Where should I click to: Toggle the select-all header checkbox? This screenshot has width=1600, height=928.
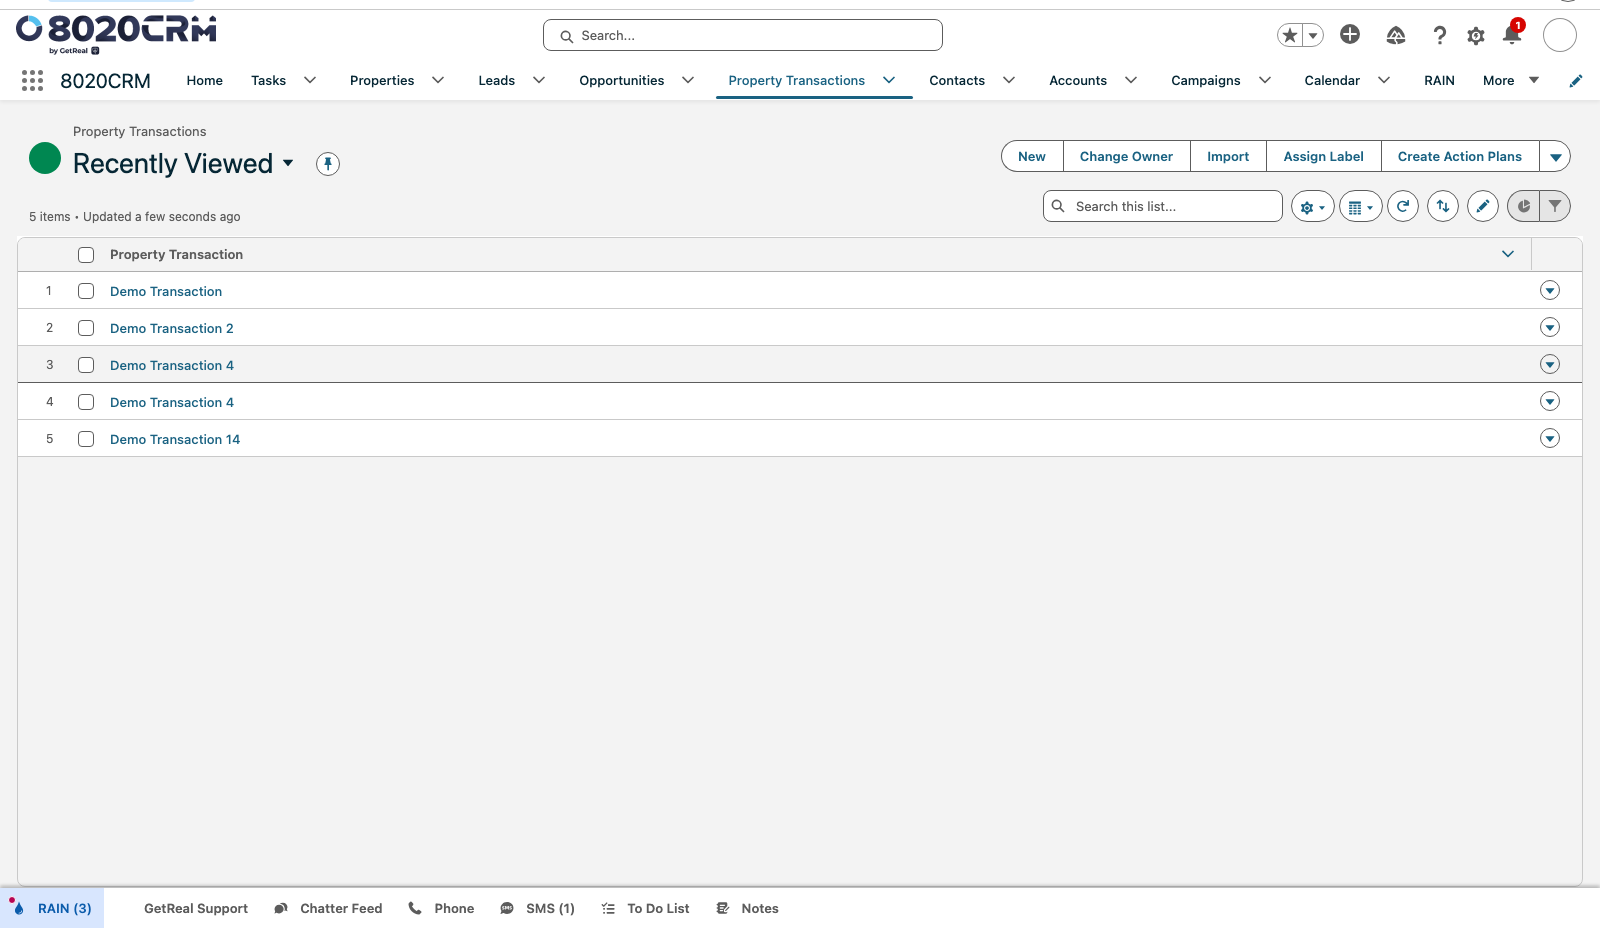click(x=86, y=255)
